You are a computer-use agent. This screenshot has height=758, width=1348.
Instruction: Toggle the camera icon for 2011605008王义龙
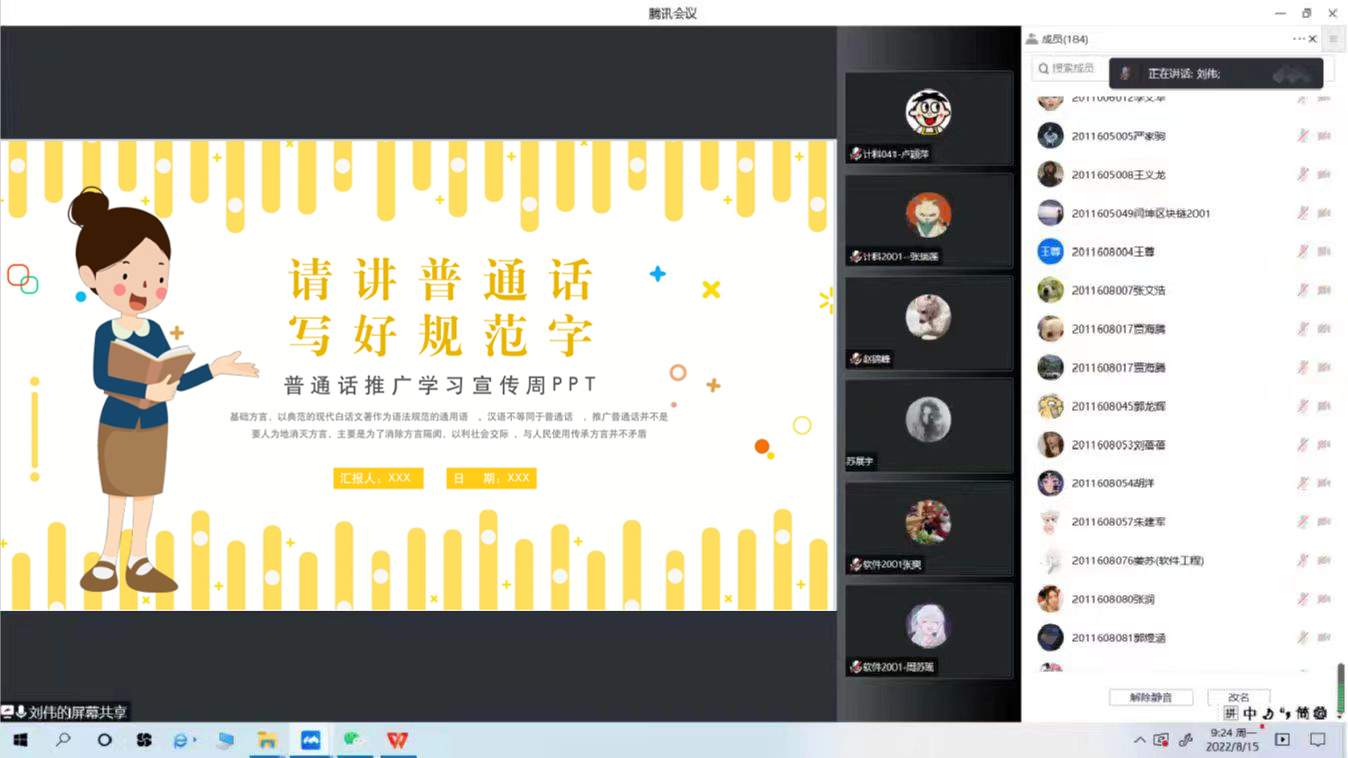pyautogui.click(x=1324, y=174)
